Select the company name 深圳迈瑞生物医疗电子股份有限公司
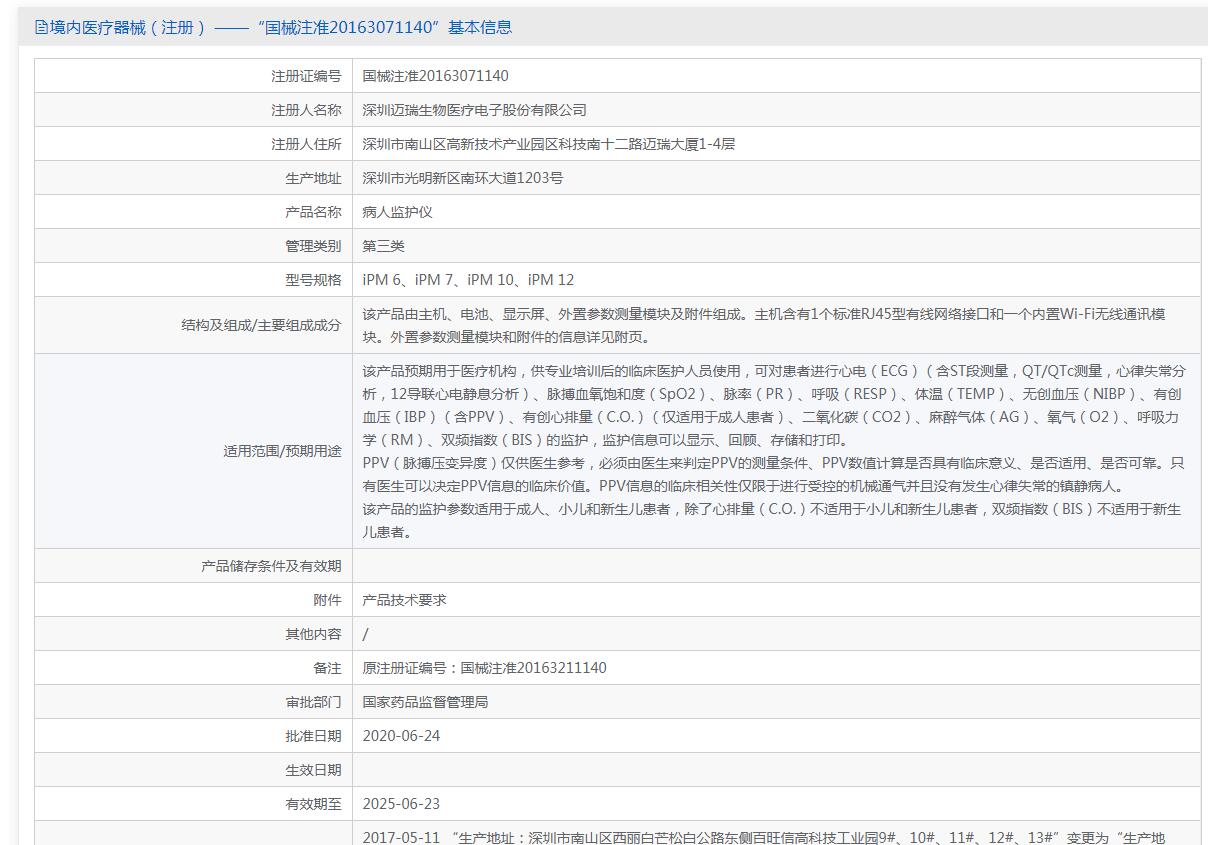This screenshot has width=1208, height=845. coord(474,110)
